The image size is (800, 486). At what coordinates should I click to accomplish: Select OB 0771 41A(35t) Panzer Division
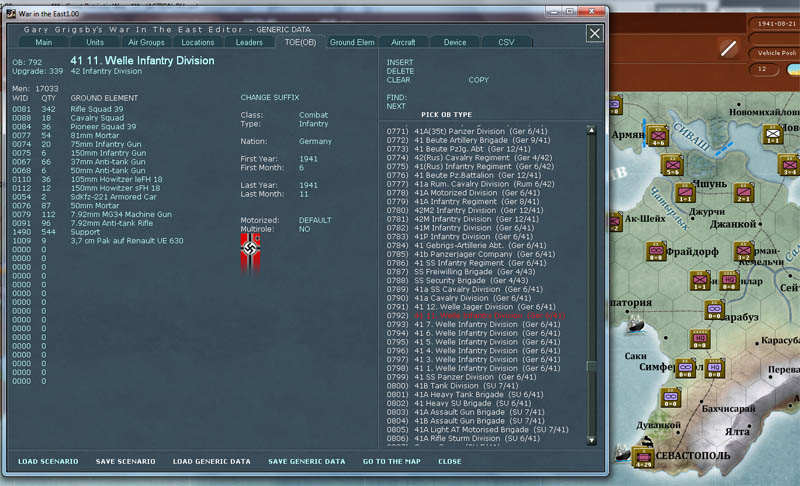tap(468, 132)
